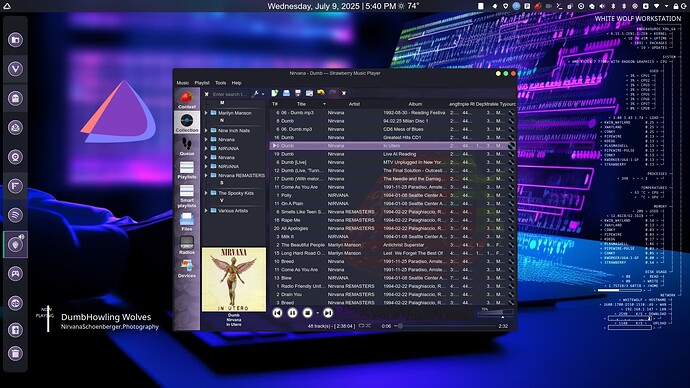
Task: Select the 'All Apologies' track row
Action: (391, 228)
